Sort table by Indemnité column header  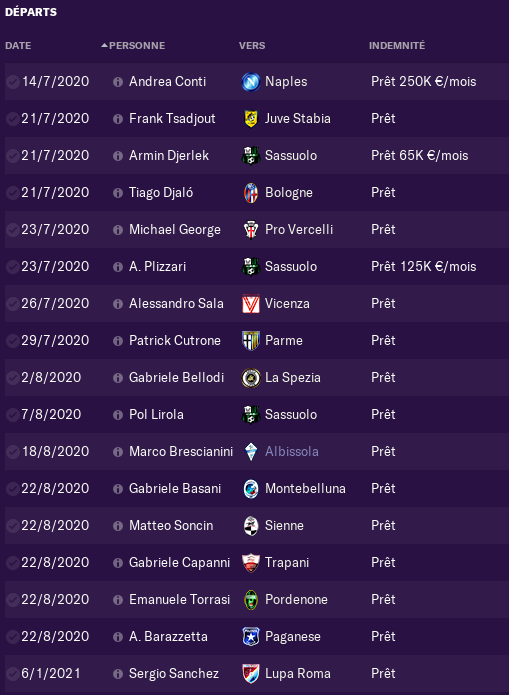[x=397, y=46]
